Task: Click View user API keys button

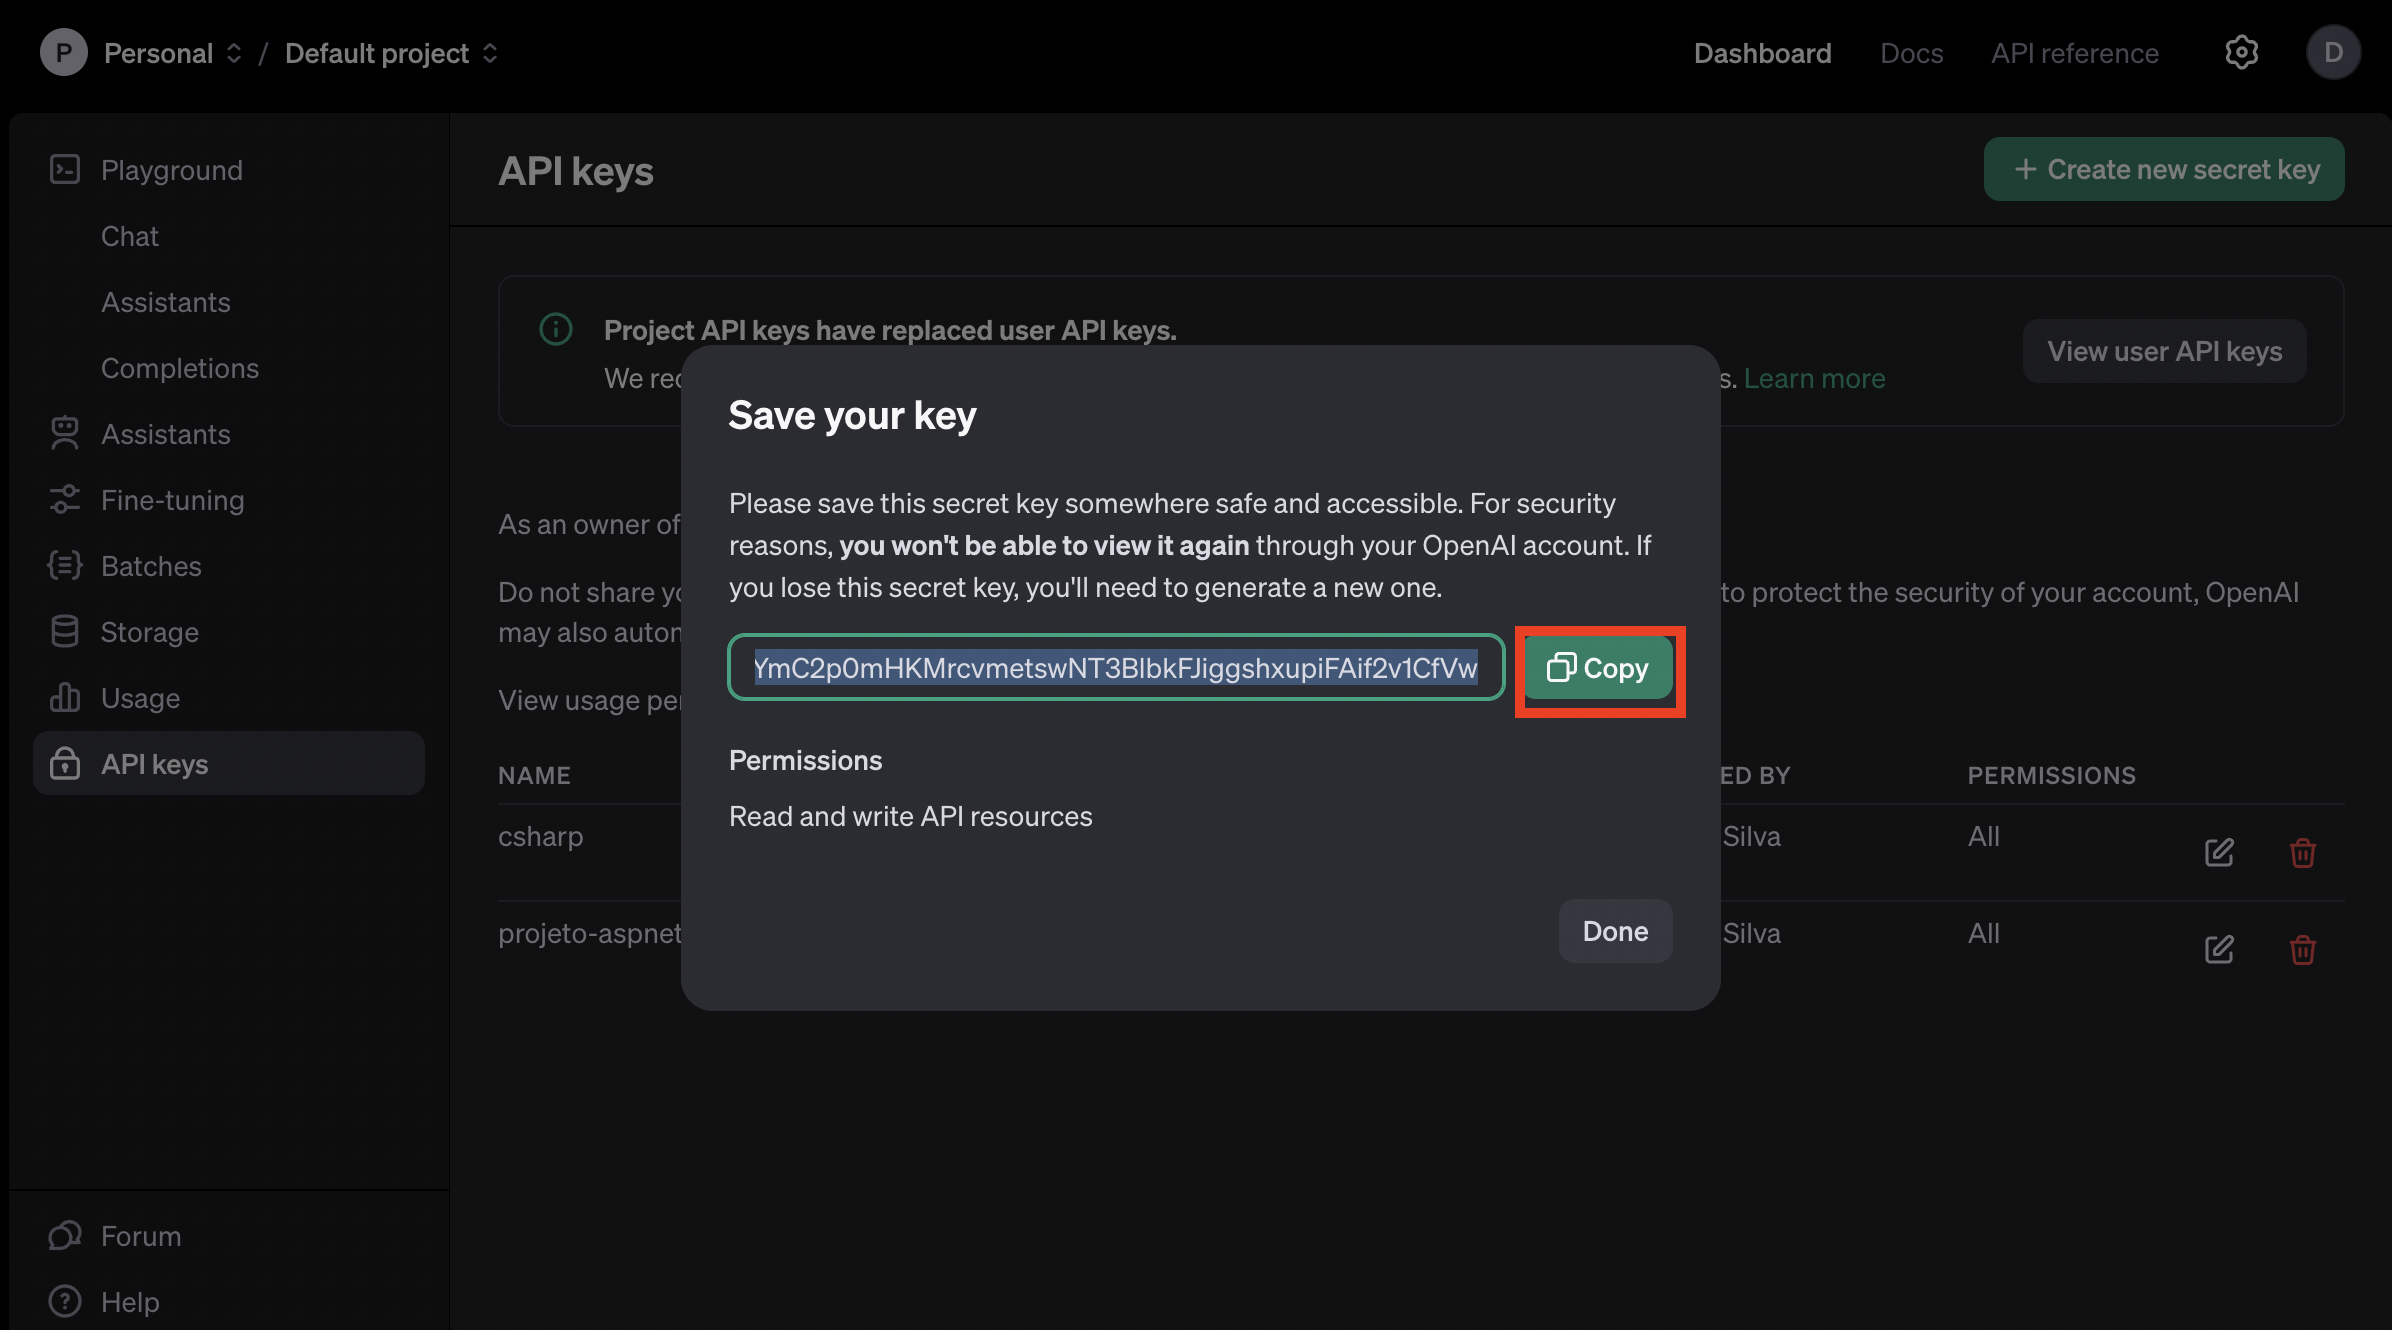Action: point(2164,351)
